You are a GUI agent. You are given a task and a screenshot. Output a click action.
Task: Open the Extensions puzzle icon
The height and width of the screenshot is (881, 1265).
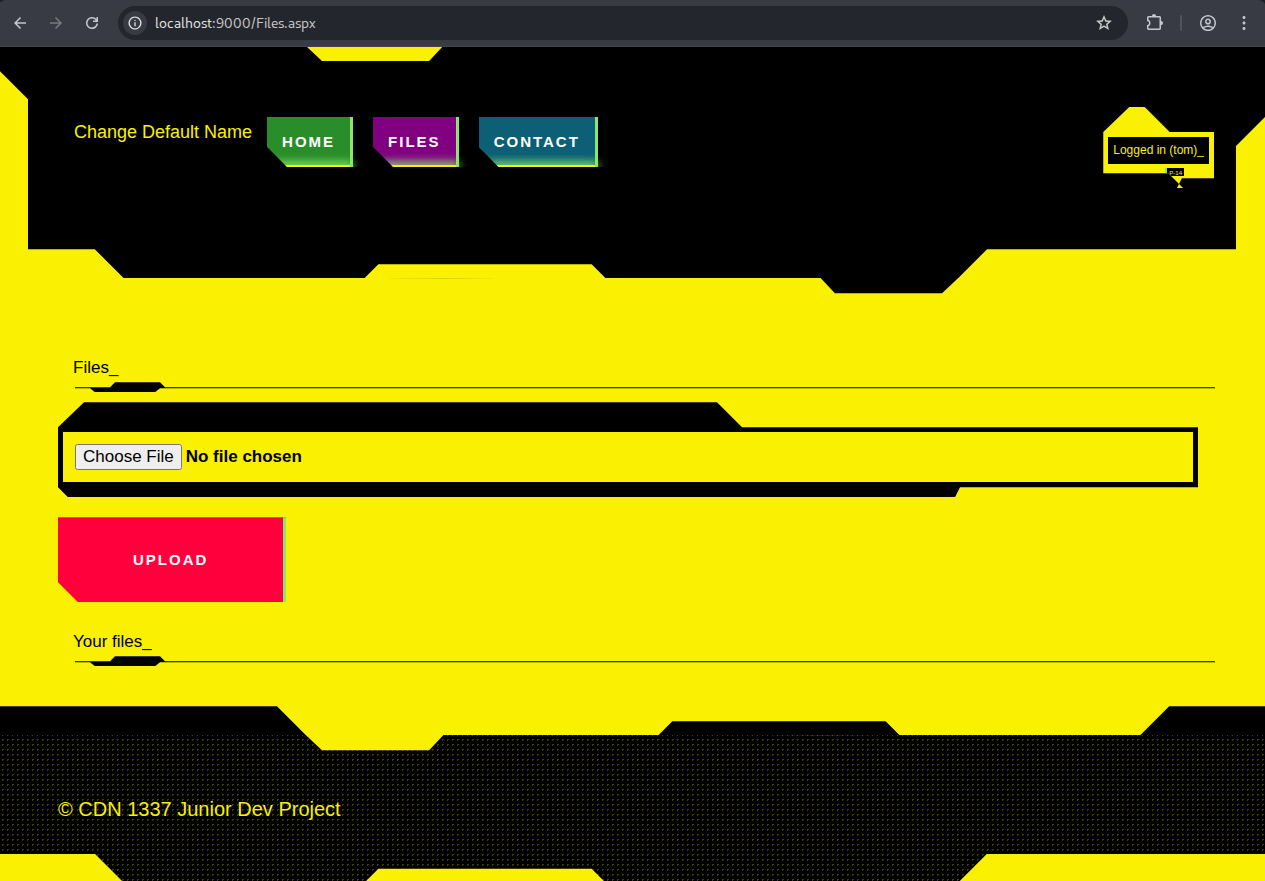[1154, 23]
